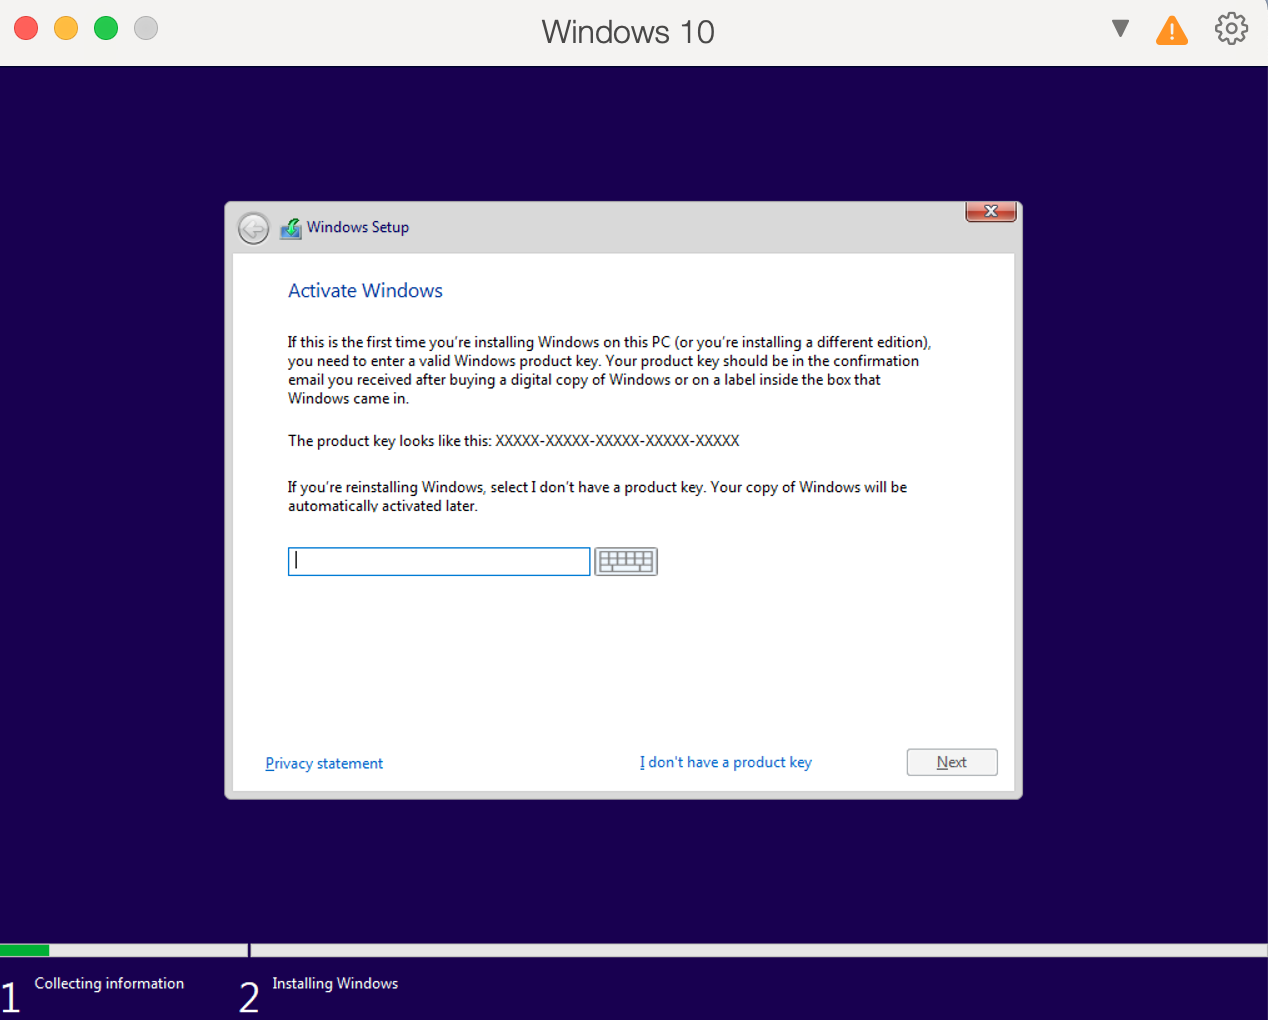Click inside the product key input field

click(438, 561)
